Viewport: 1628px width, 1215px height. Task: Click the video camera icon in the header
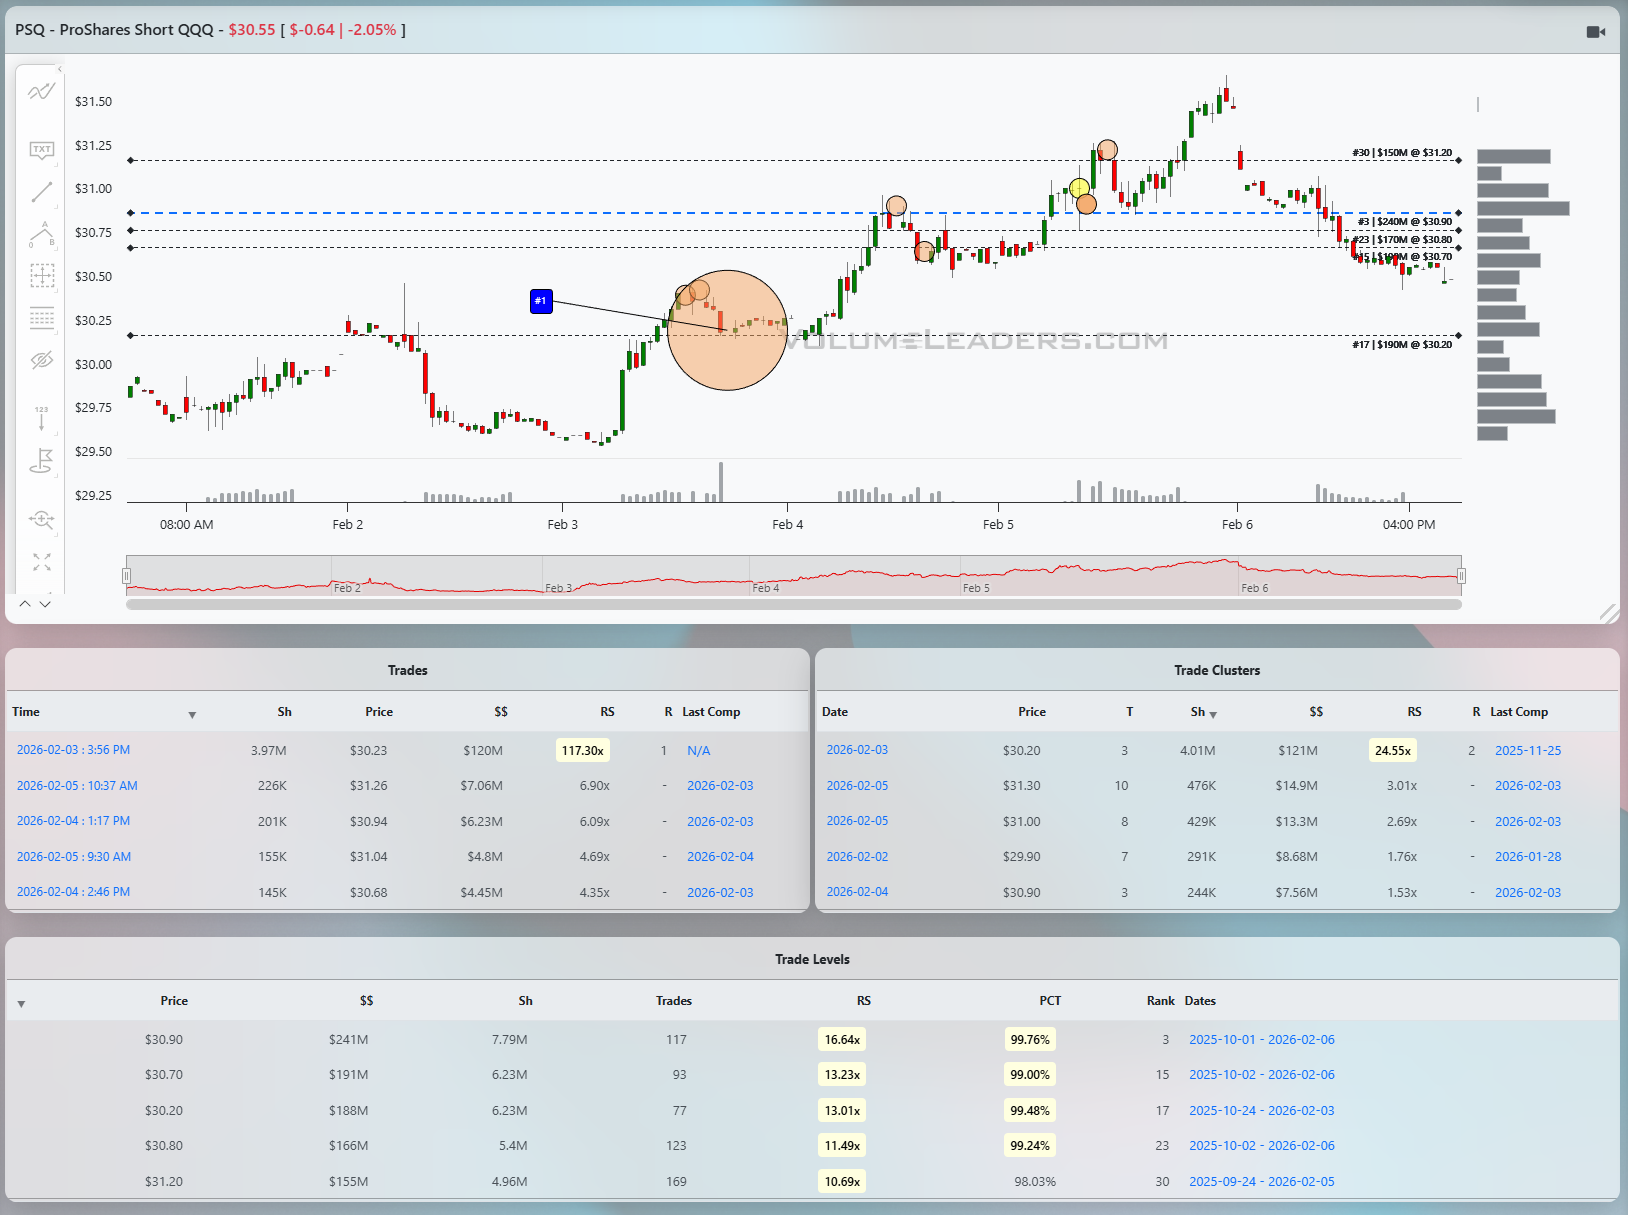[1596, 32]
